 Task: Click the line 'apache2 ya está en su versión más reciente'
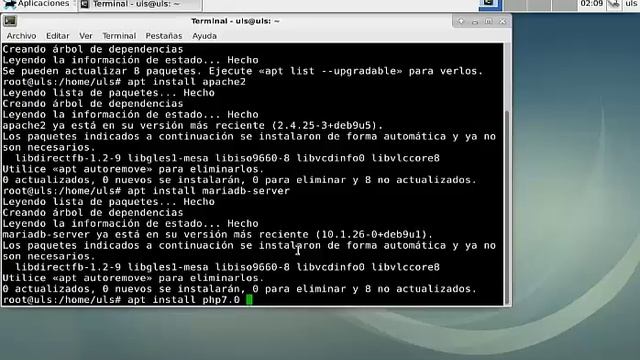(x=193, y=125)
